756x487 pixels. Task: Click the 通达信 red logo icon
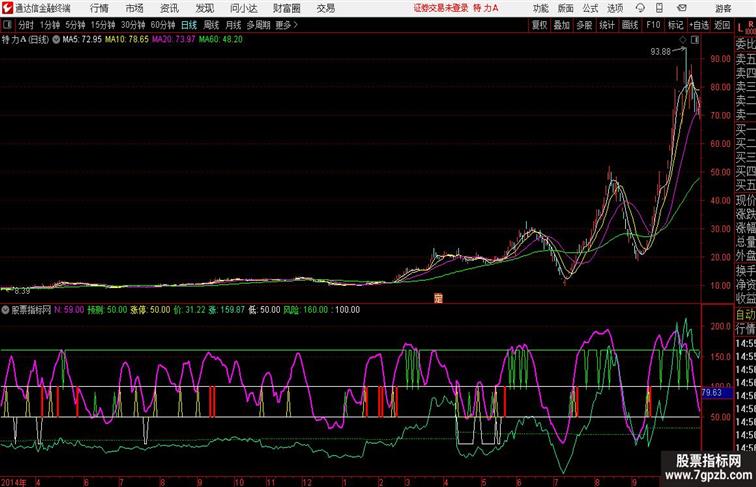[x=7, y=8]
